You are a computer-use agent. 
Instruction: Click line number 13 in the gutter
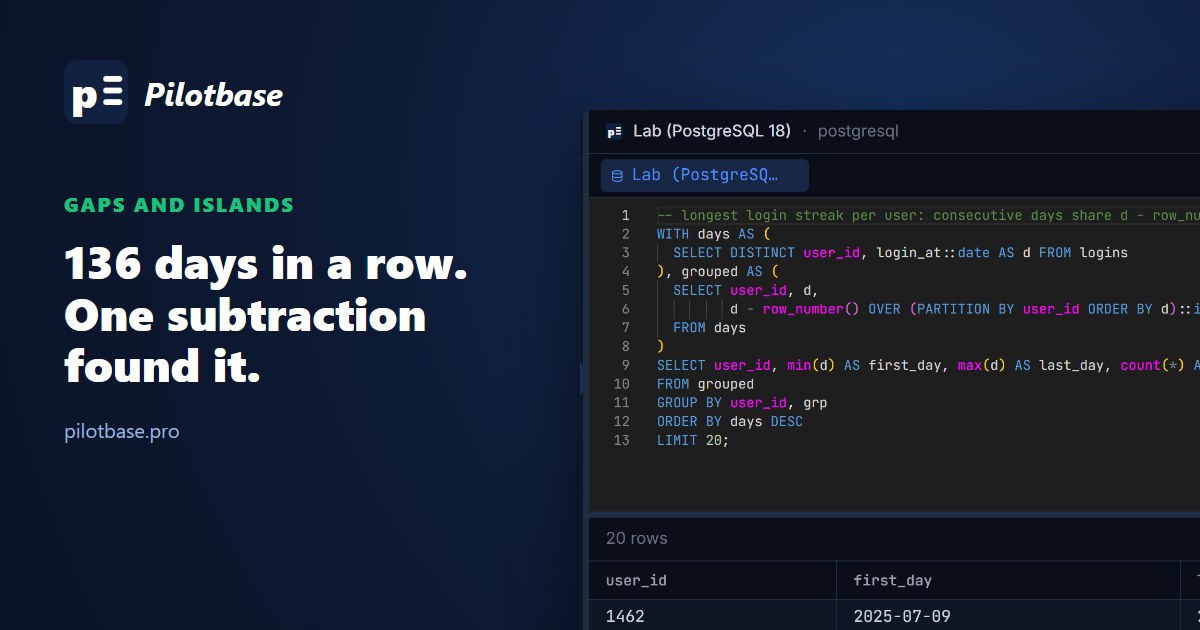[x=621, y=440]
